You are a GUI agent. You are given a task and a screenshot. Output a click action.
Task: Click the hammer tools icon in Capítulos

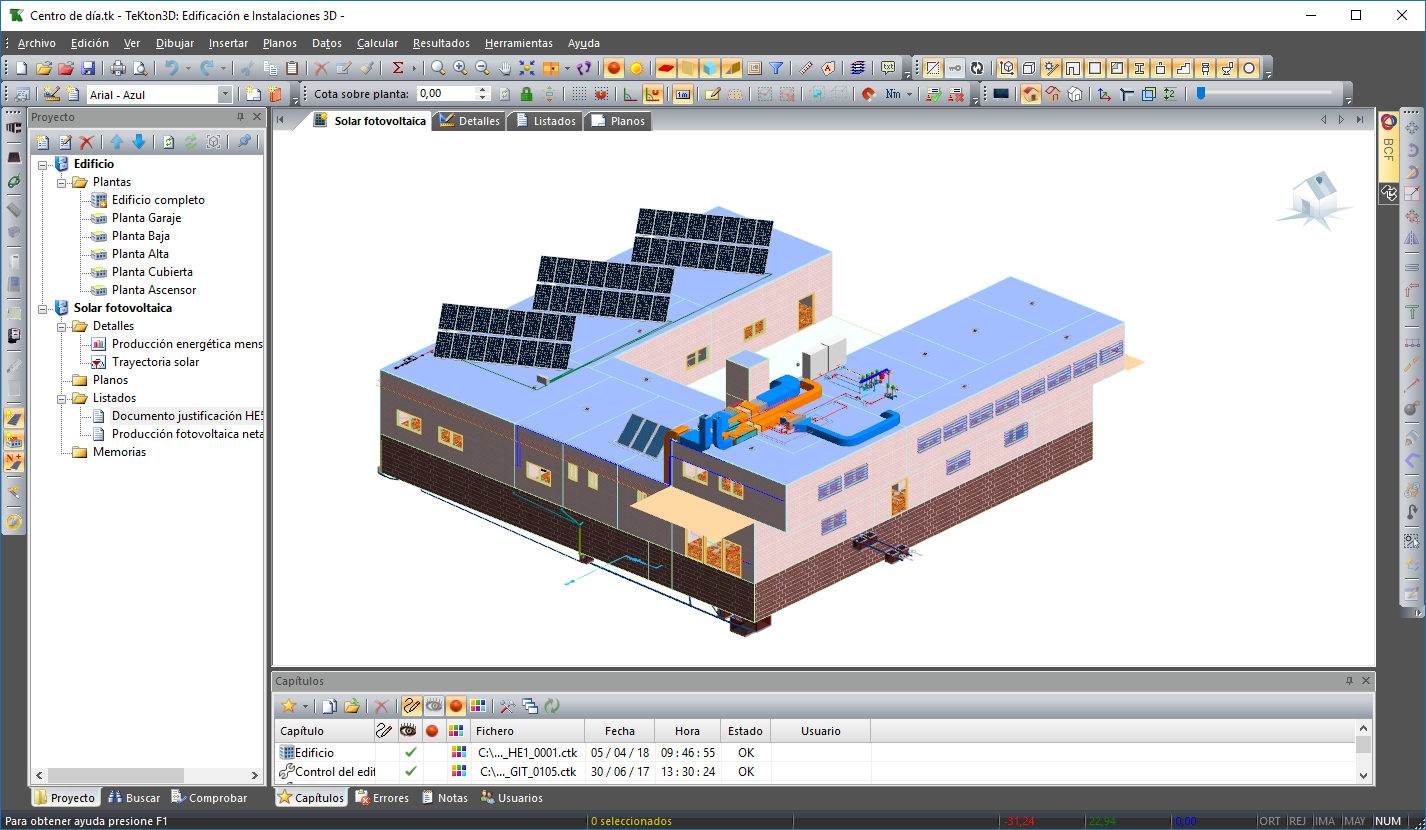coord(508,706)
